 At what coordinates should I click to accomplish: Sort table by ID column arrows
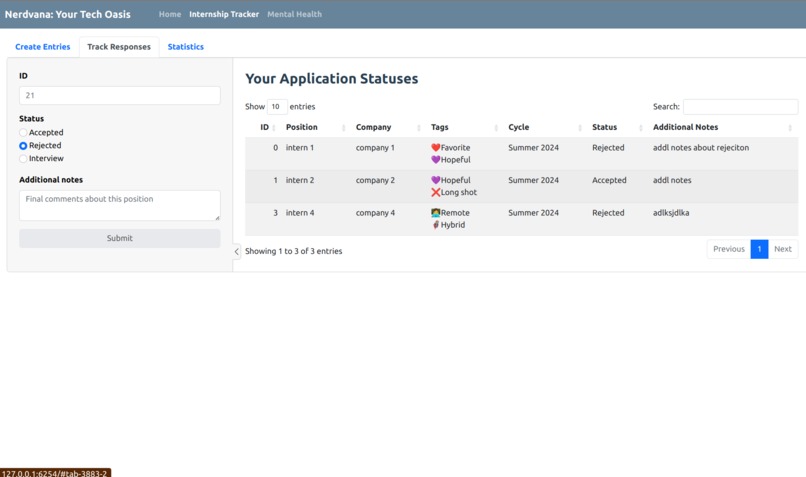273,127
